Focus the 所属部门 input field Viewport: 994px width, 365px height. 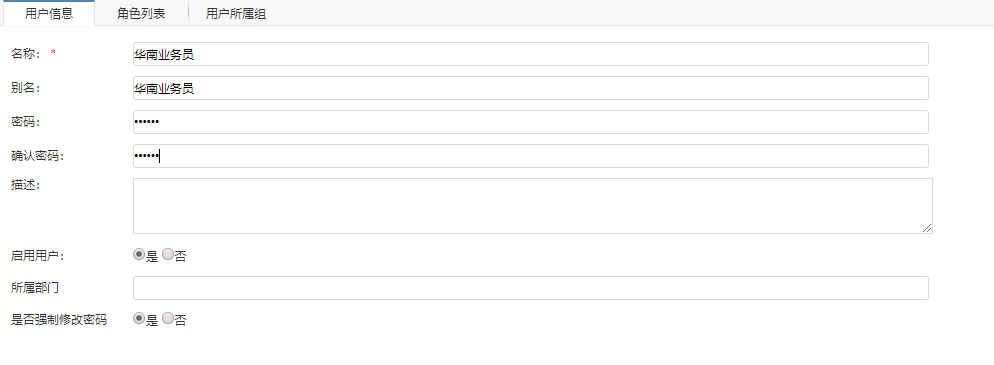pyautogui.click(x=531, y=288)
